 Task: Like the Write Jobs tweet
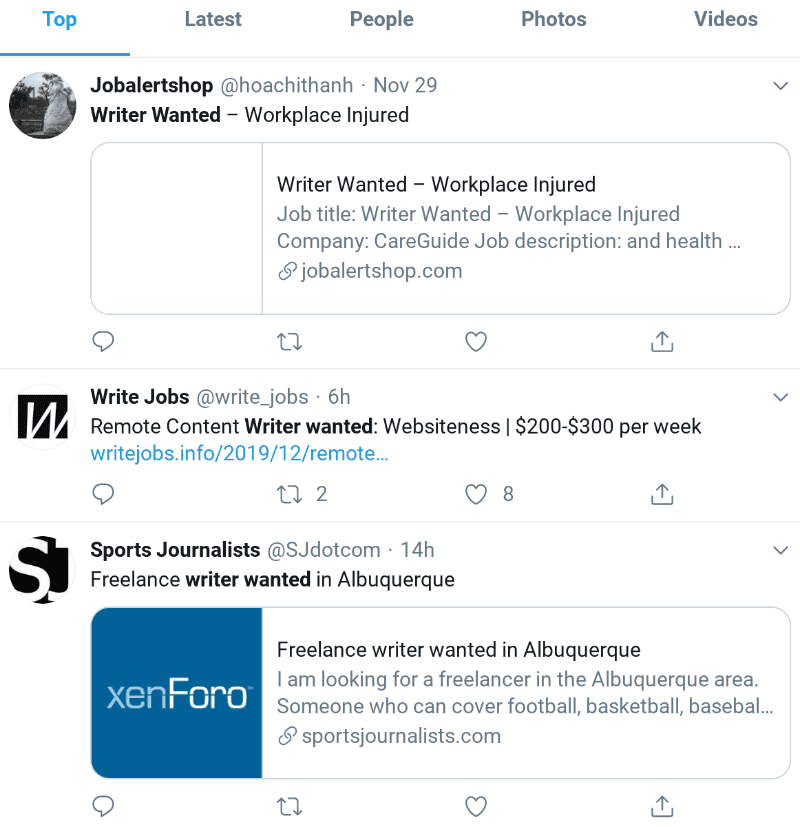pyautogui.click(x=475, y=494)
